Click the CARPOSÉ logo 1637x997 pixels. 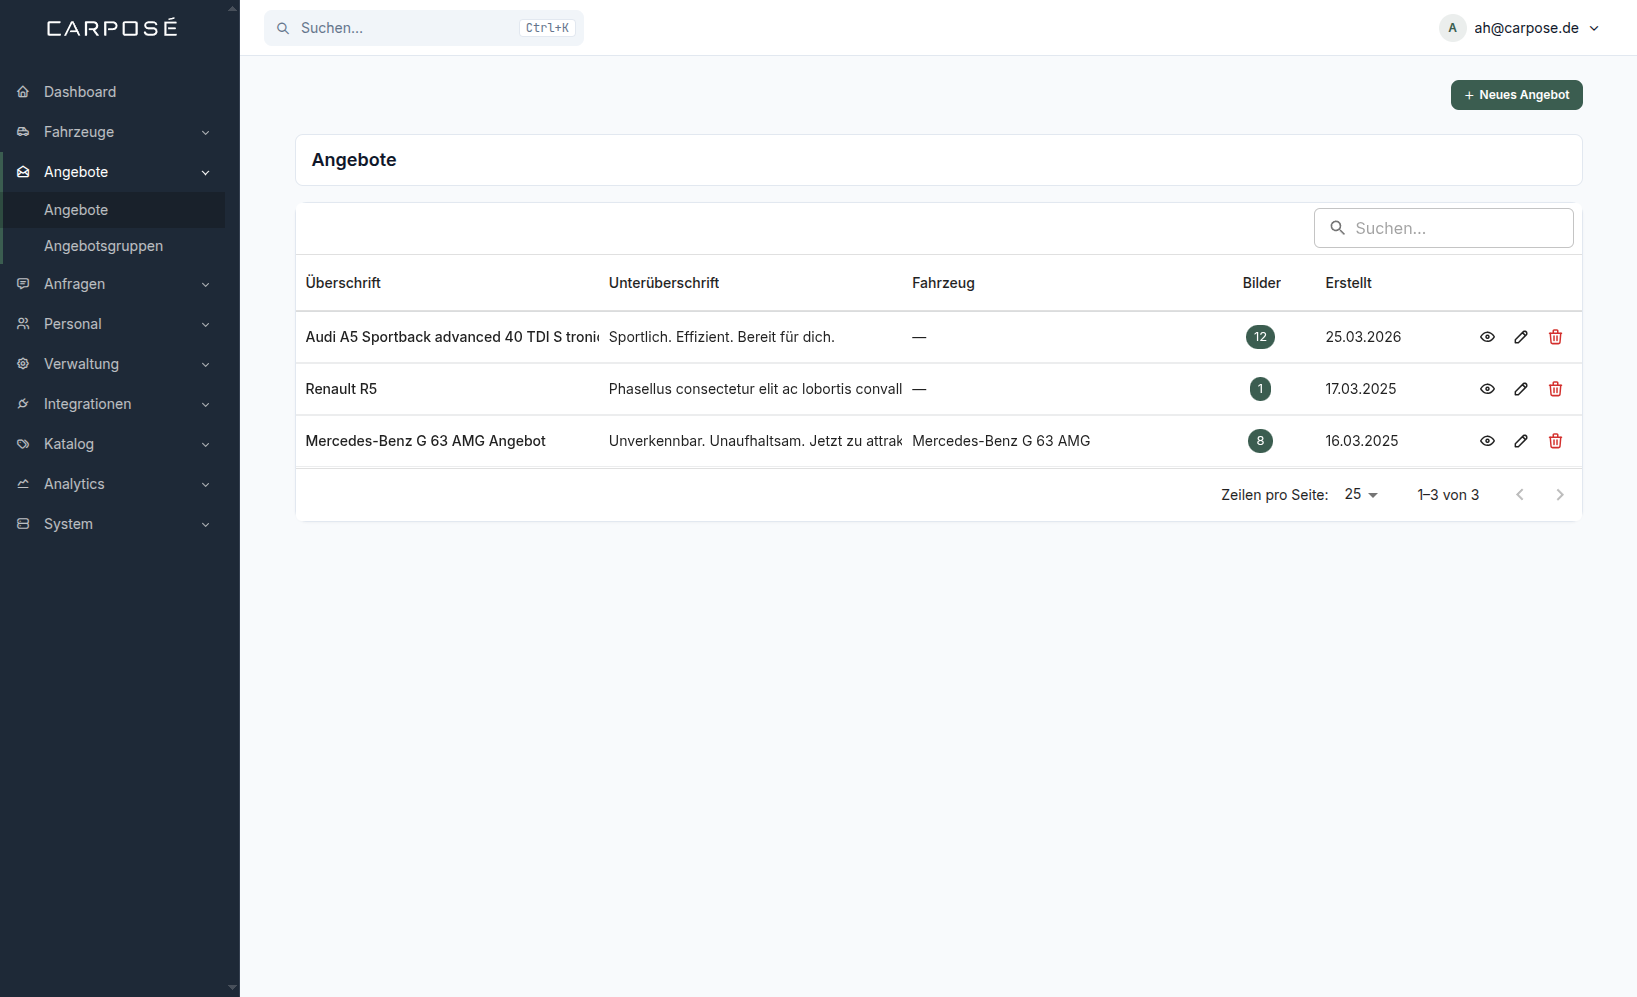coord(112,28)
